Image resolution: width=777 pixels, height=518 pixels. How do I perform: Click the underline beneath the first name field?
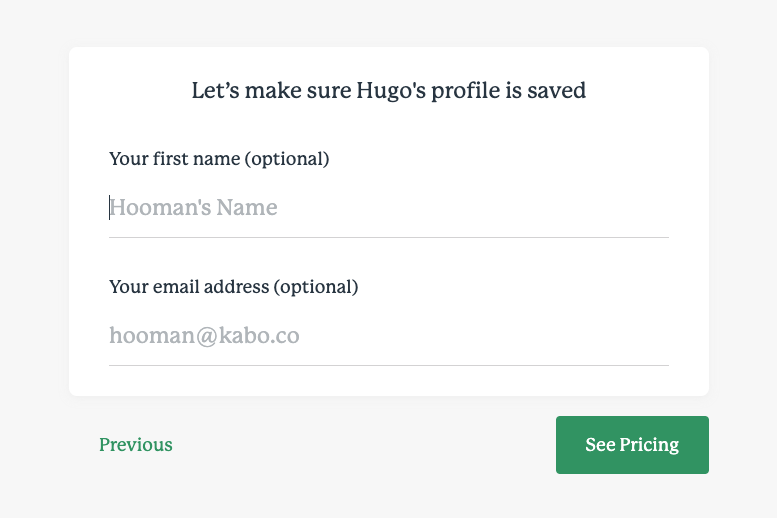(389, 237)
